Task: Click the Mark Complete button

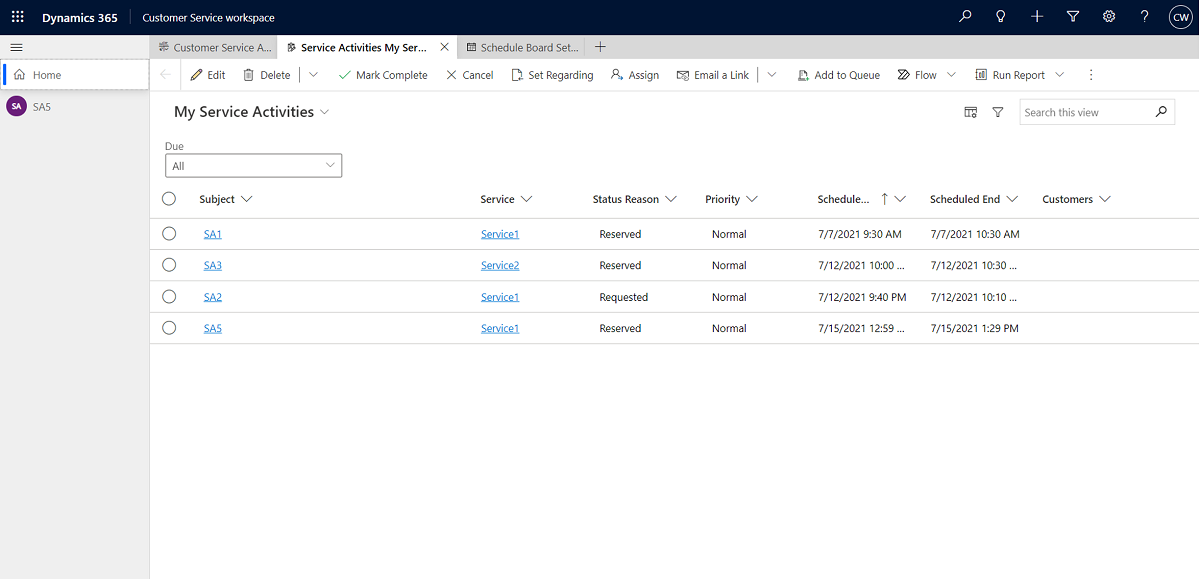Action: pyautogui.click(x=383, y=75)
